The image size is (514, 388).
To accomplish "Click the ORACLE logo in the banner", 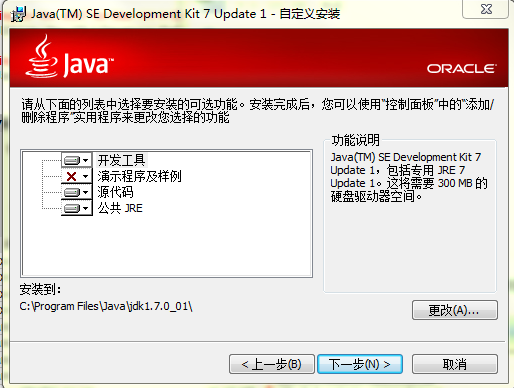I will 462,69.
